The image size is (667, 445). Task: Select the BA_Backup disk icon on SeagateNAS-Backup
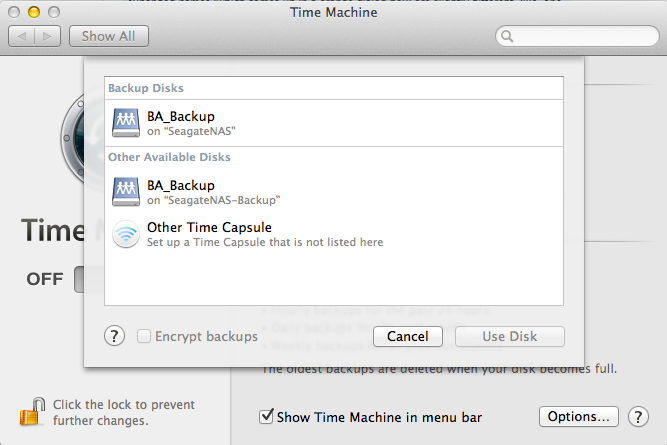[x=126, y=192]
